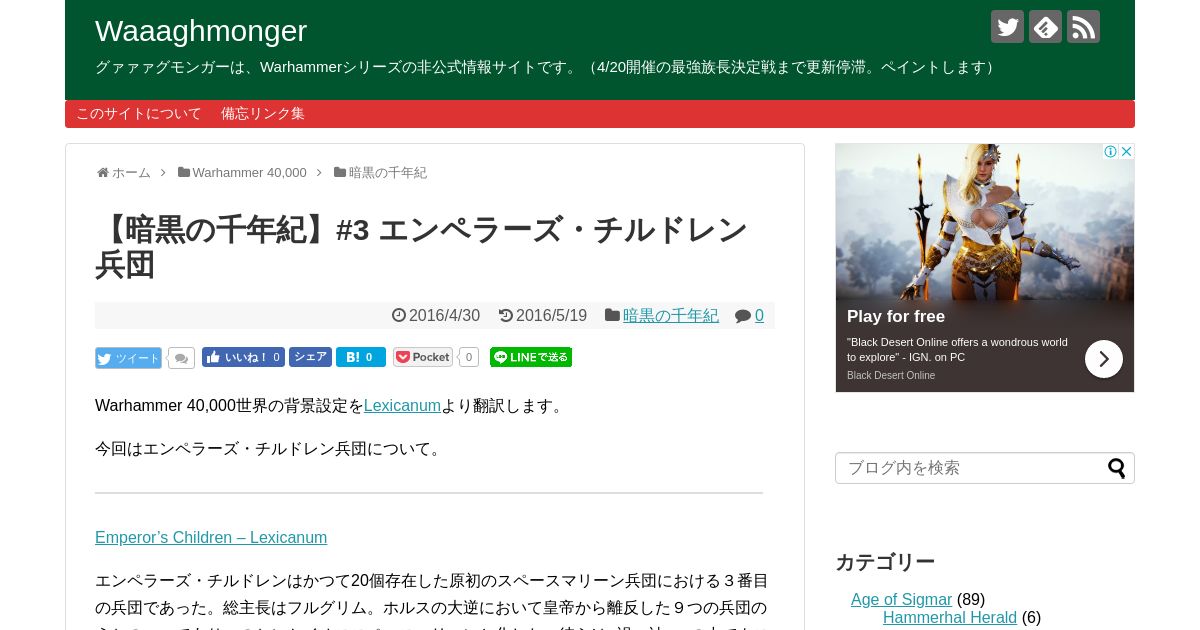Close the advertisement with X icon
This screenshot has width=1200, height=630.
tap(1126, 152)
